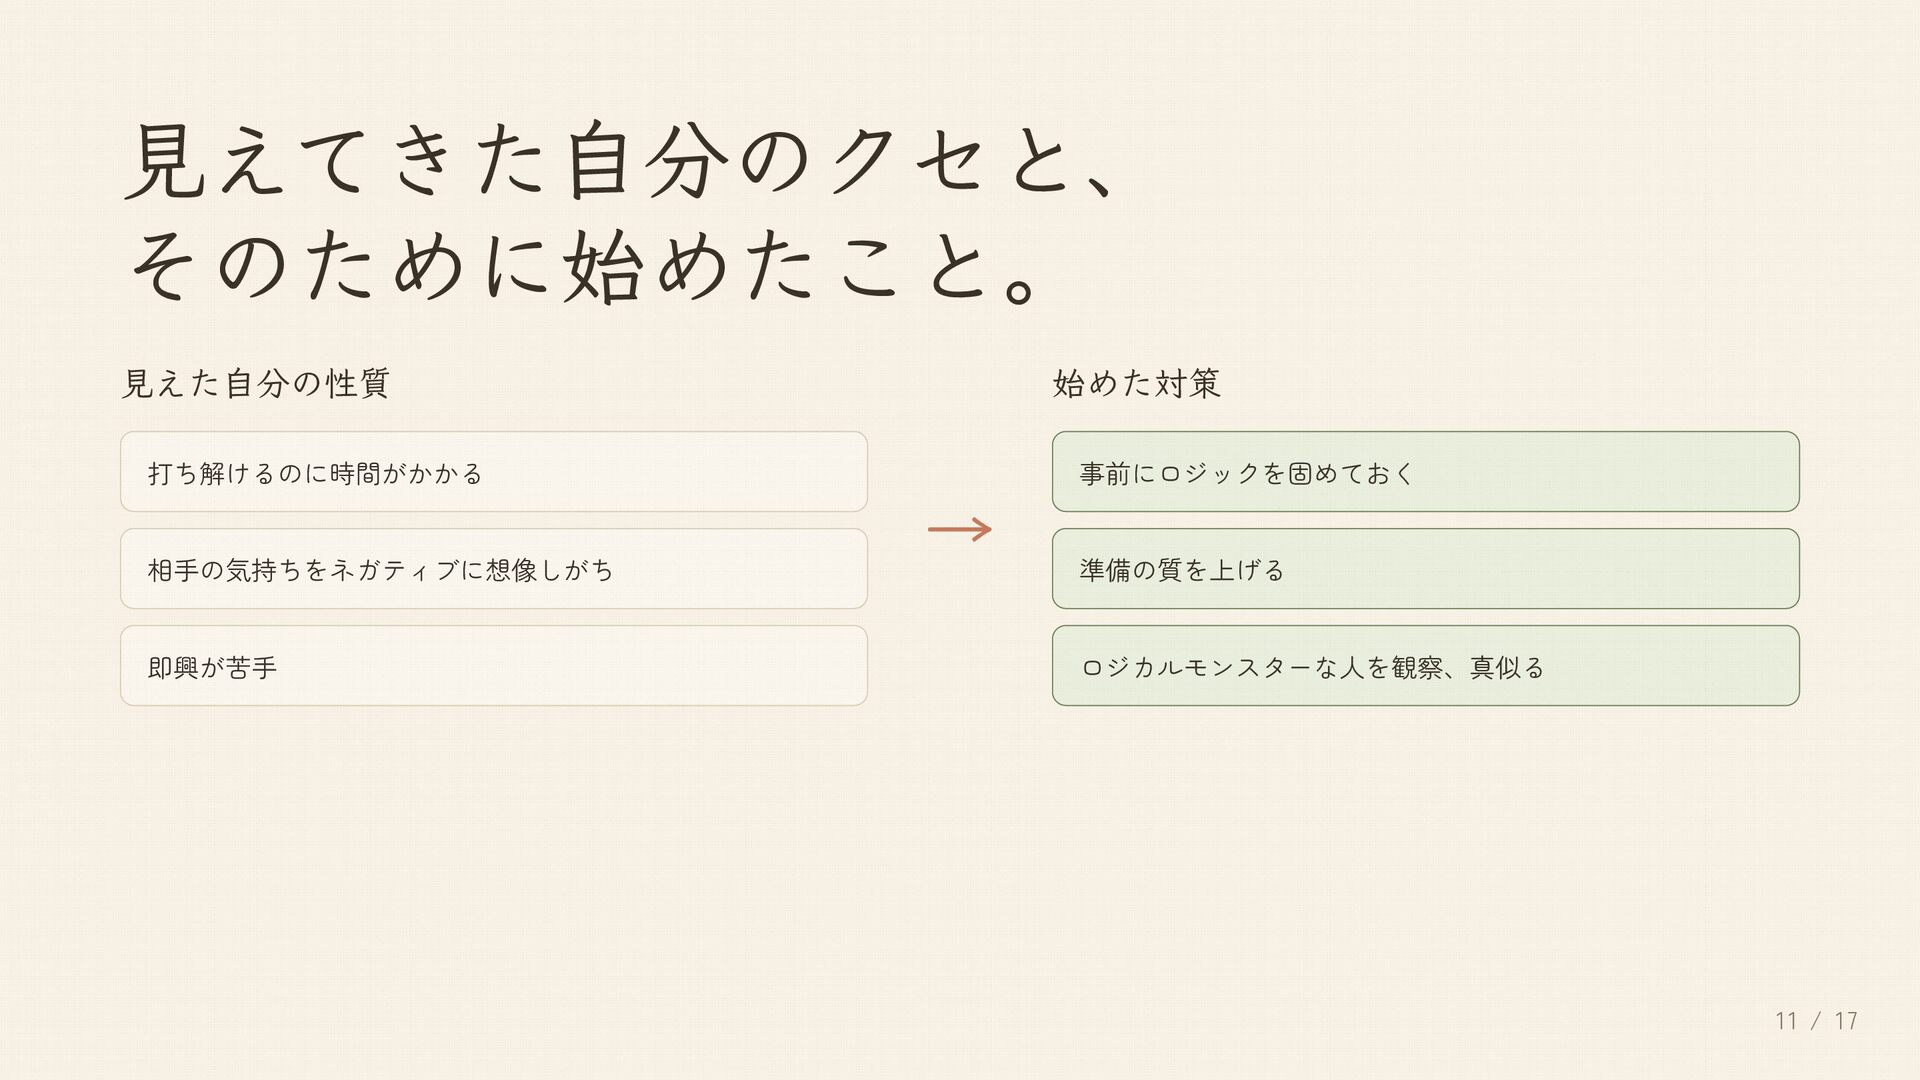Click the current slide number 11
The image size is (1920, 1080).
coord(1786,1021)
